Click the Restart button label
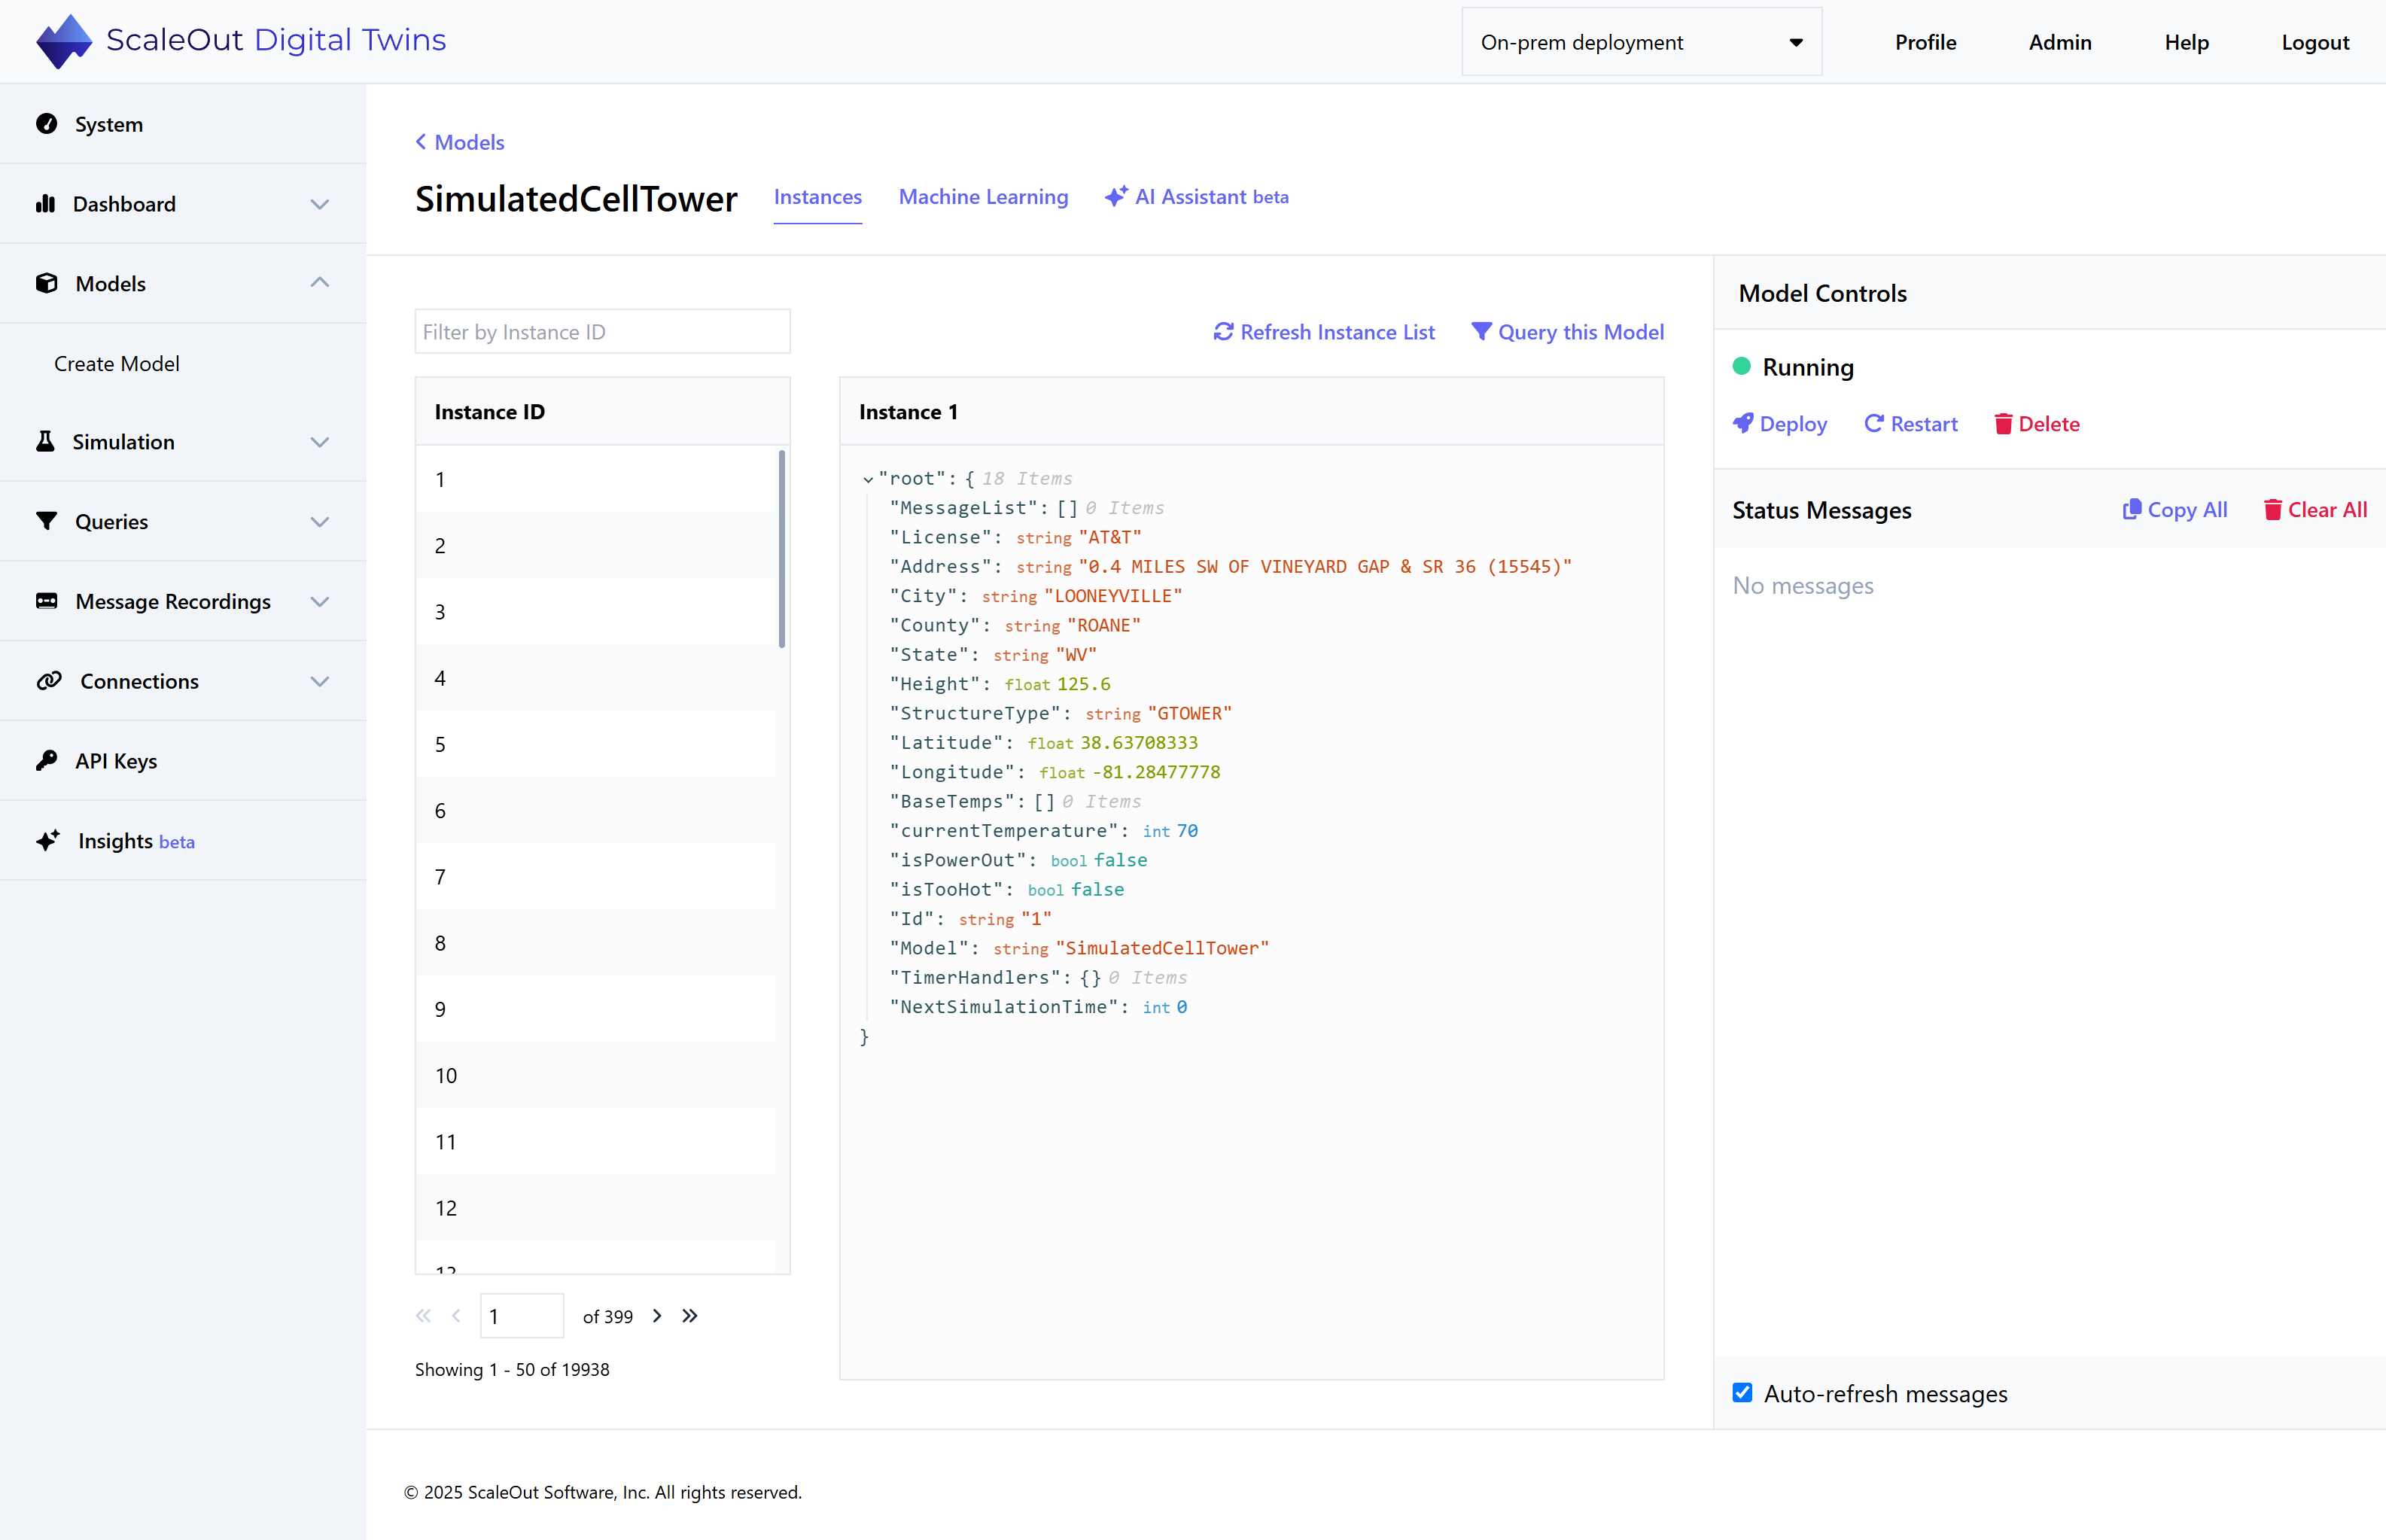 (1924, 424)
